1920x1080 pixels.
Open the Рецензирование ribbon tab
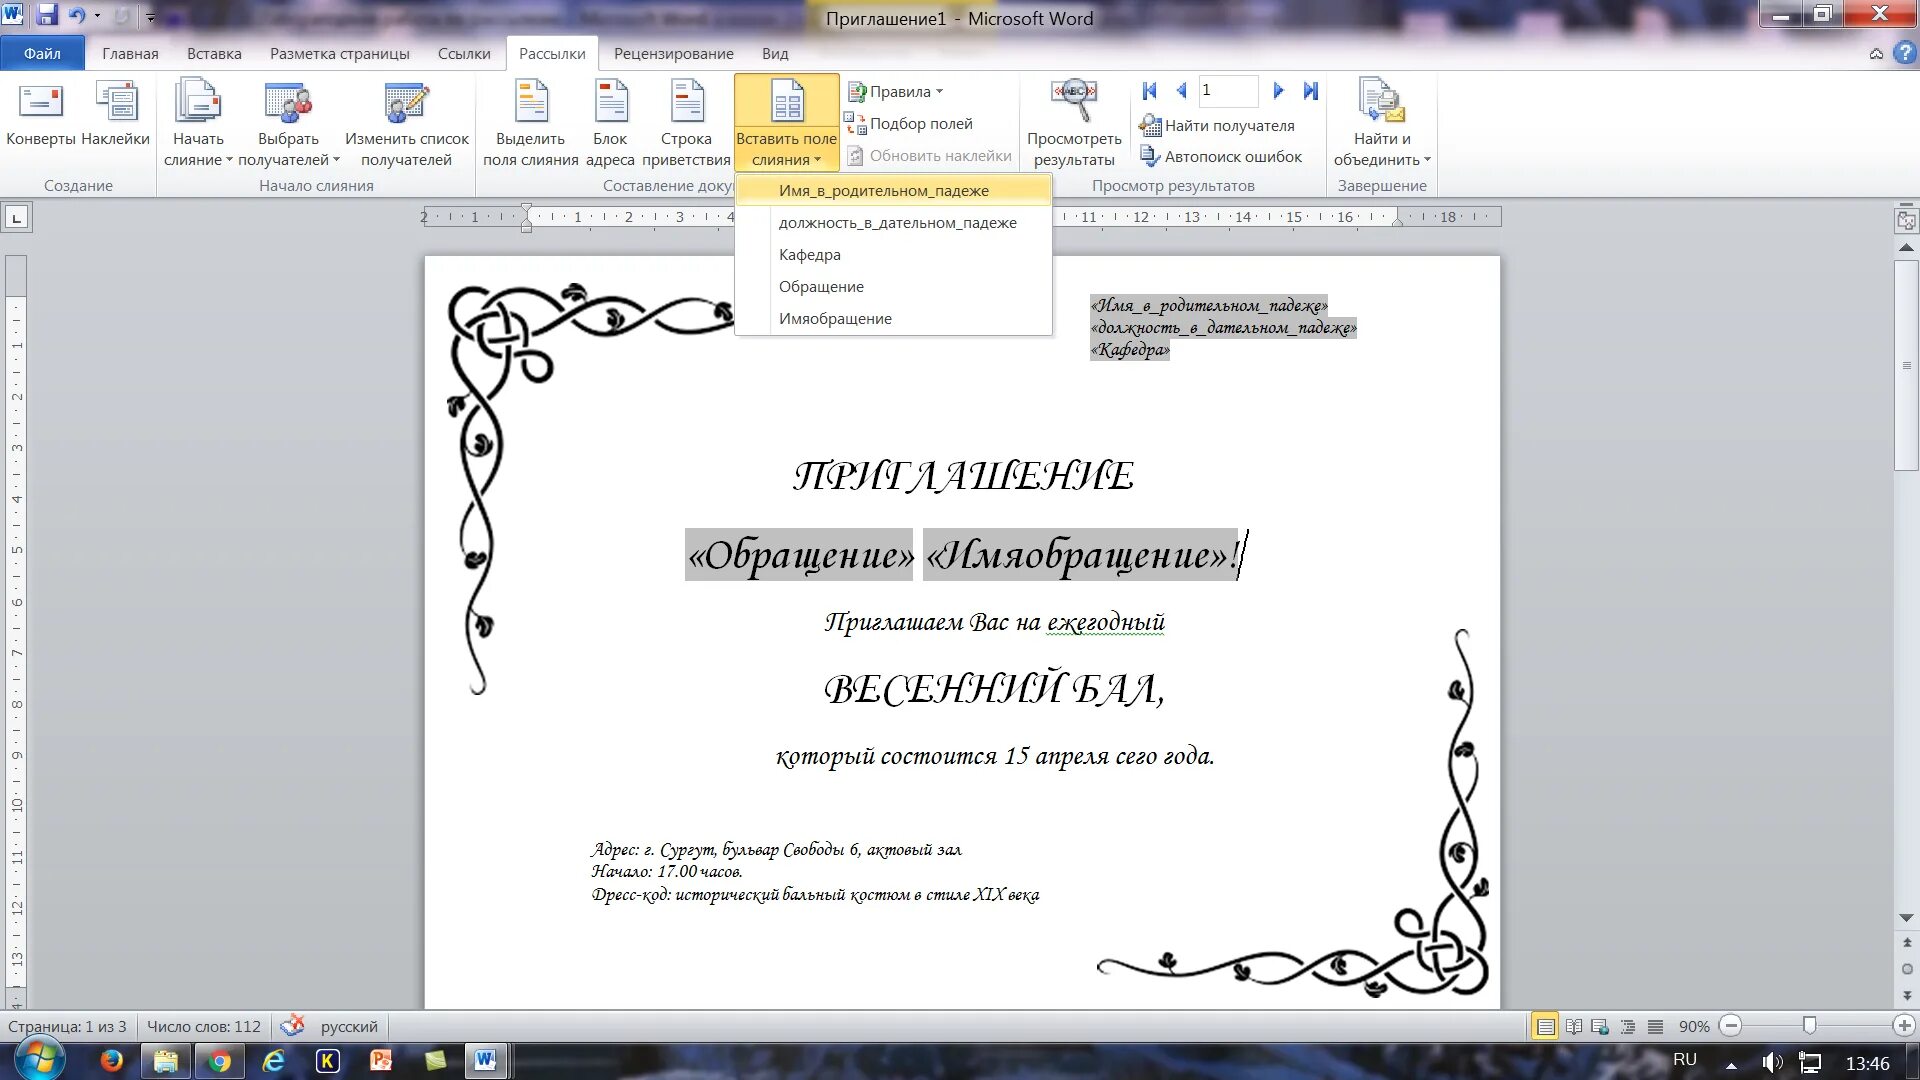(673, 54)
